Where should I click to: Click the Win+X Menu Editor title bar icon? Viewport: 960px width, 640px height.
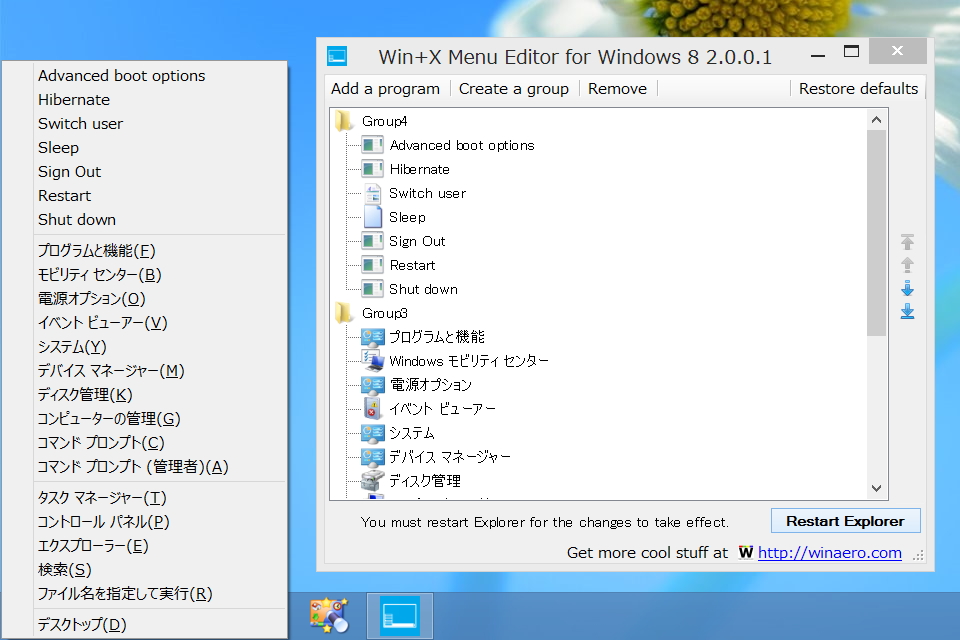coord(337,56)
